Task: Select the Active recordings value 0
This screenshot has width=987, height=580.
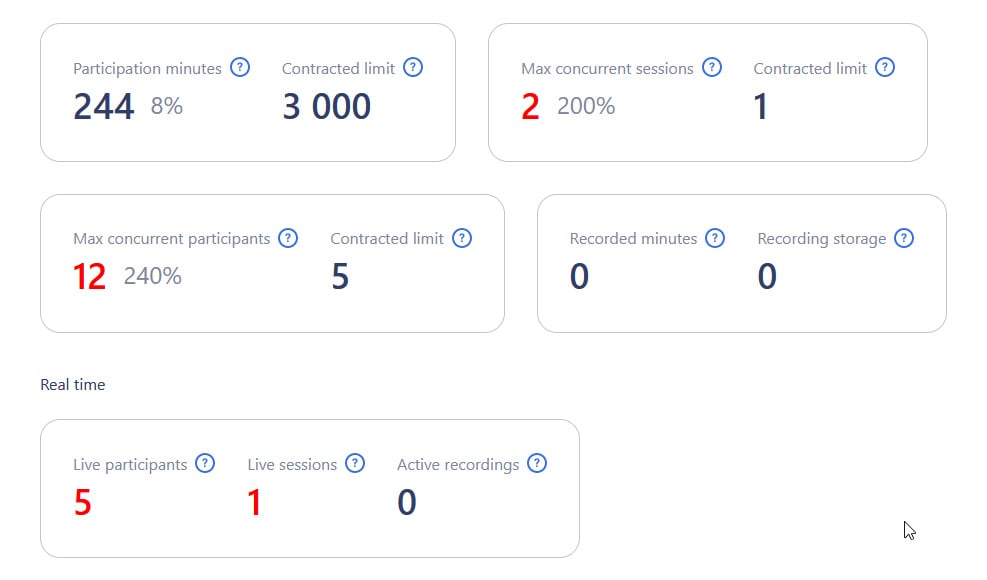Action: click(407, 502)
